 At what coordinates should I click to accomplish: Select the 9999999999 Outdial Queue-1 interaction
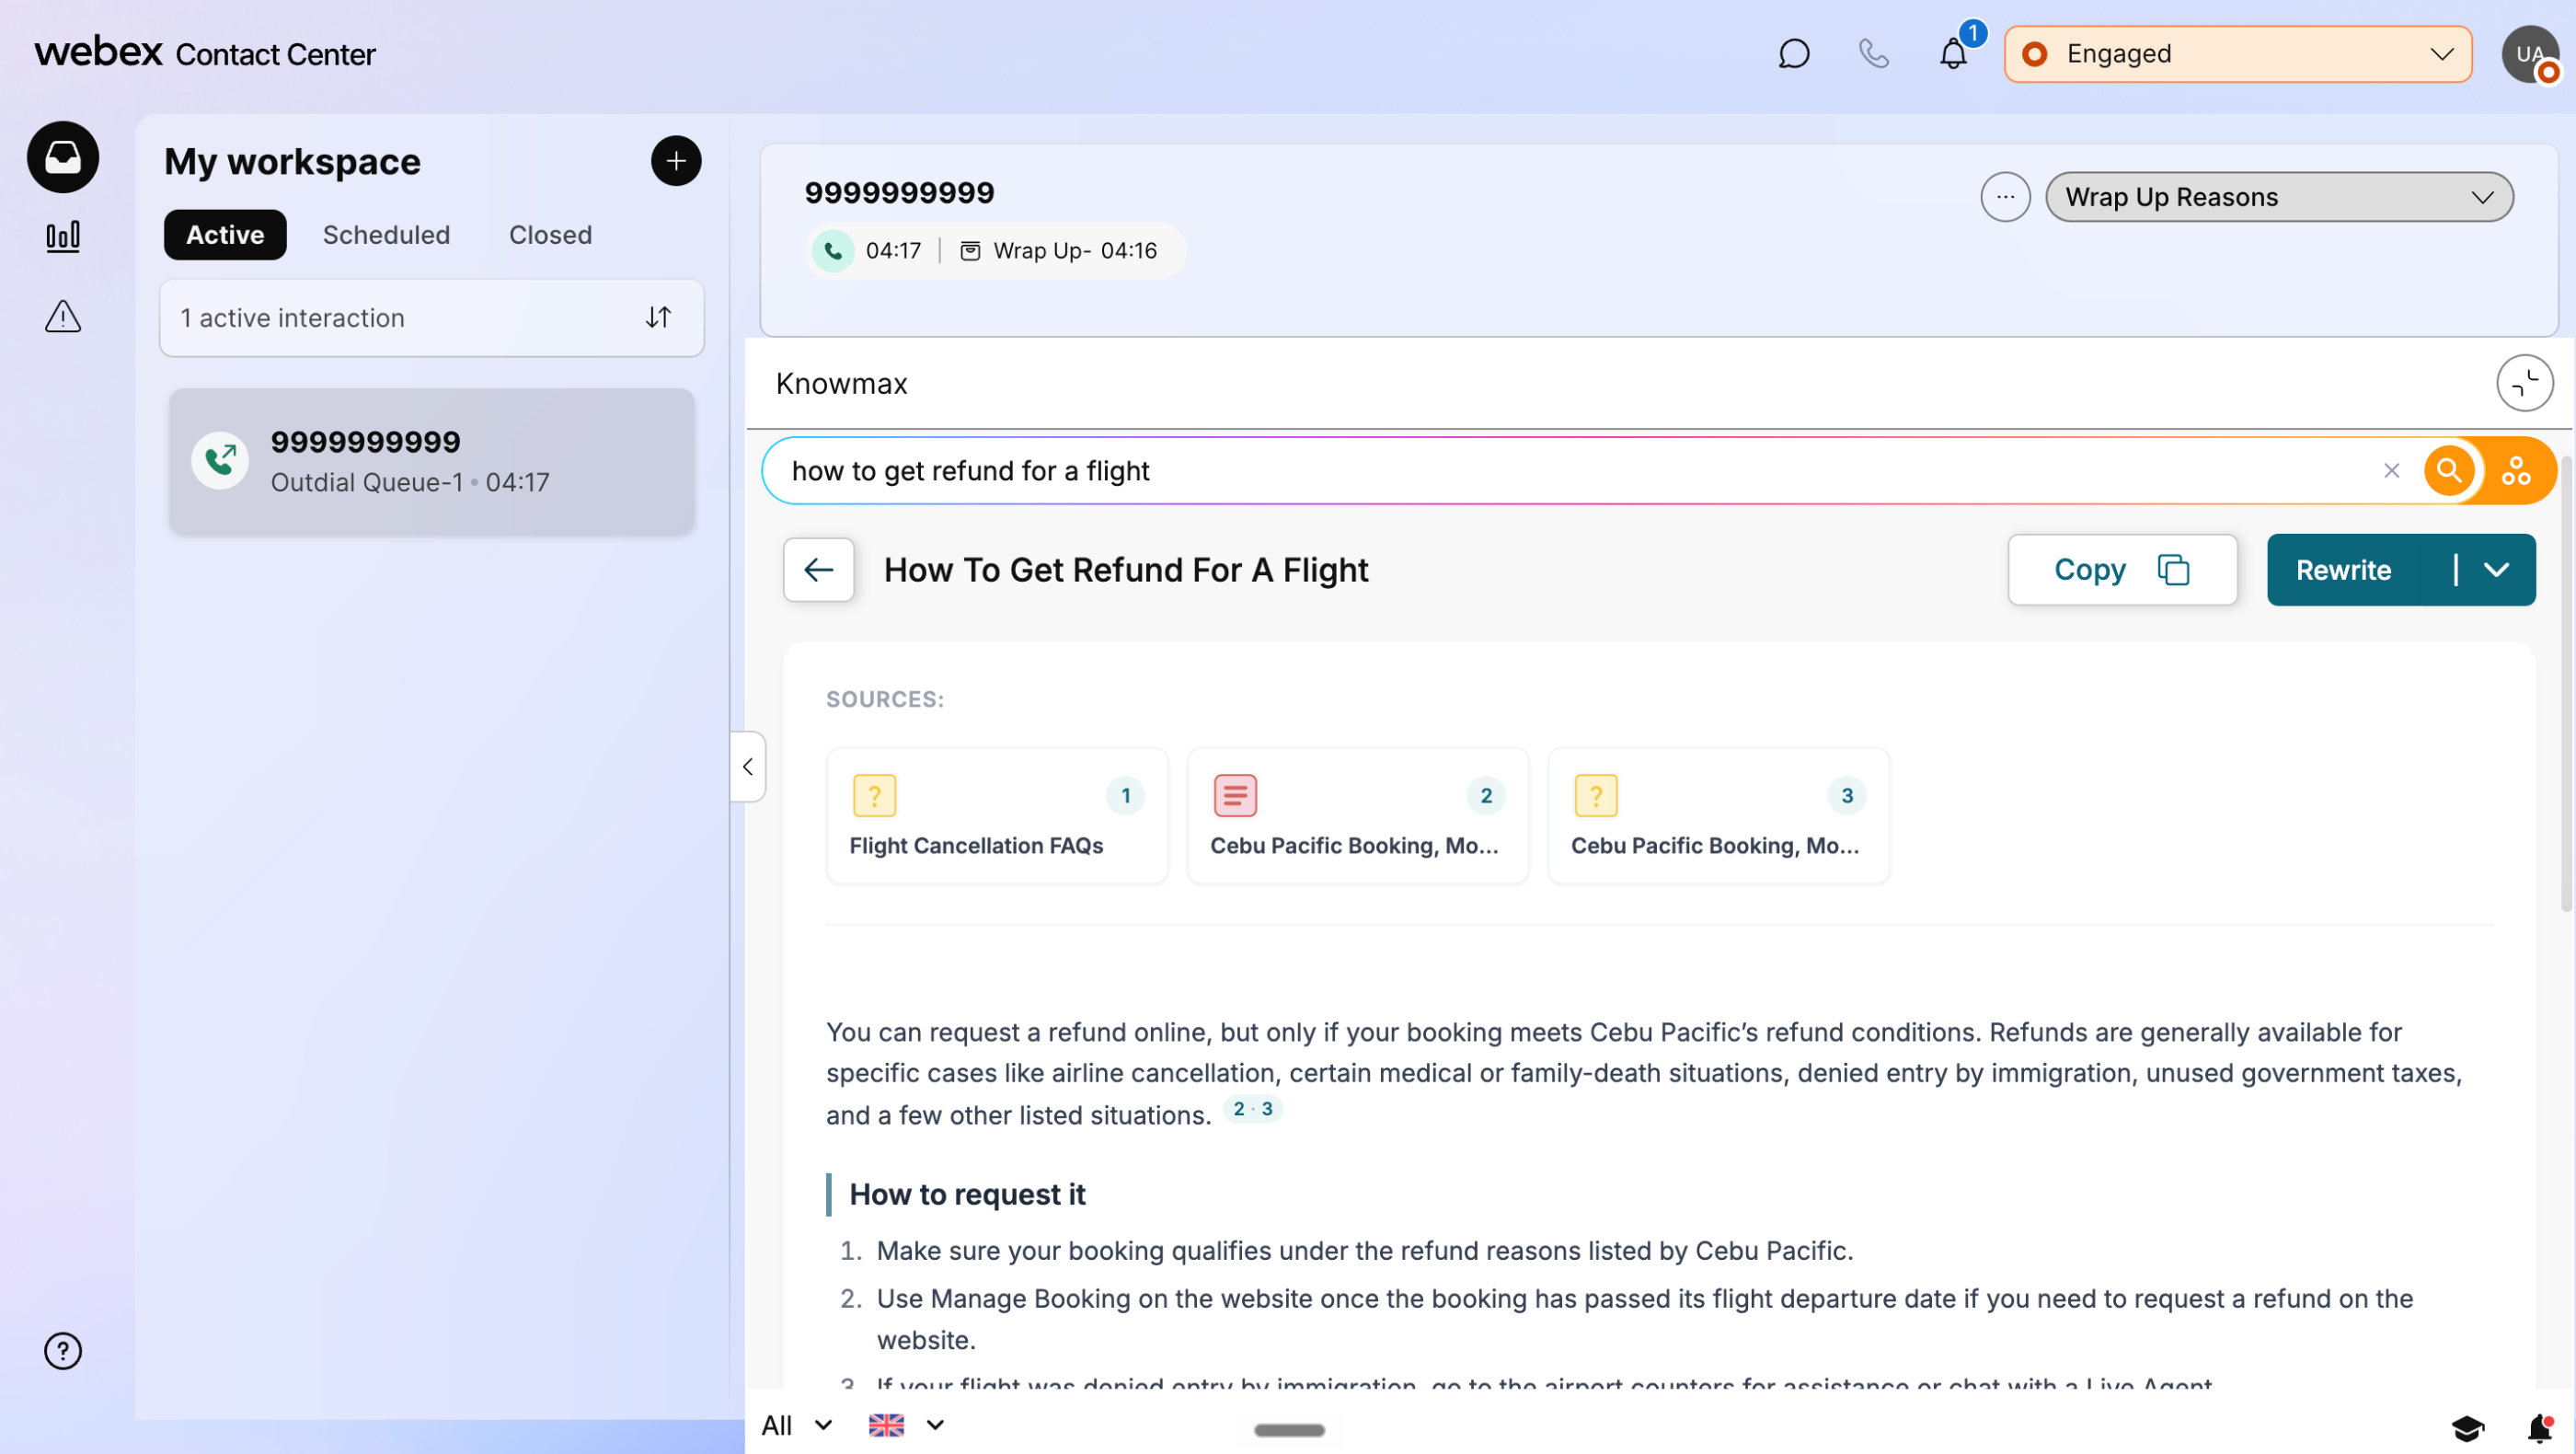point(432,462)
